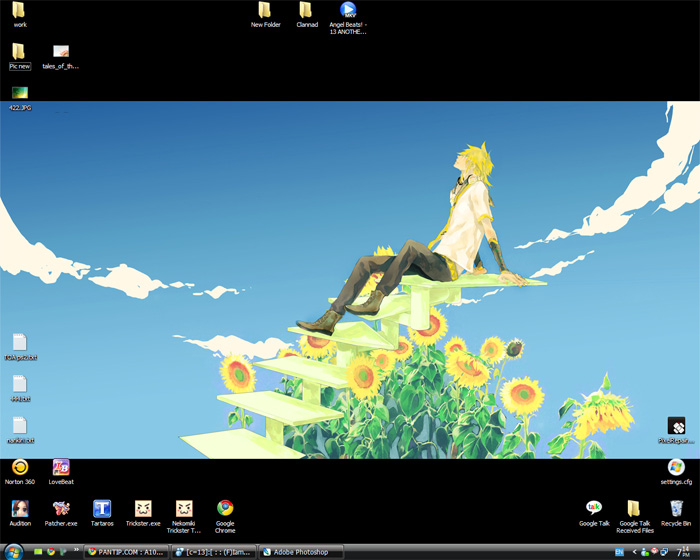
Task: Open the 444.txt text file
Action: (x=20, y=389)
